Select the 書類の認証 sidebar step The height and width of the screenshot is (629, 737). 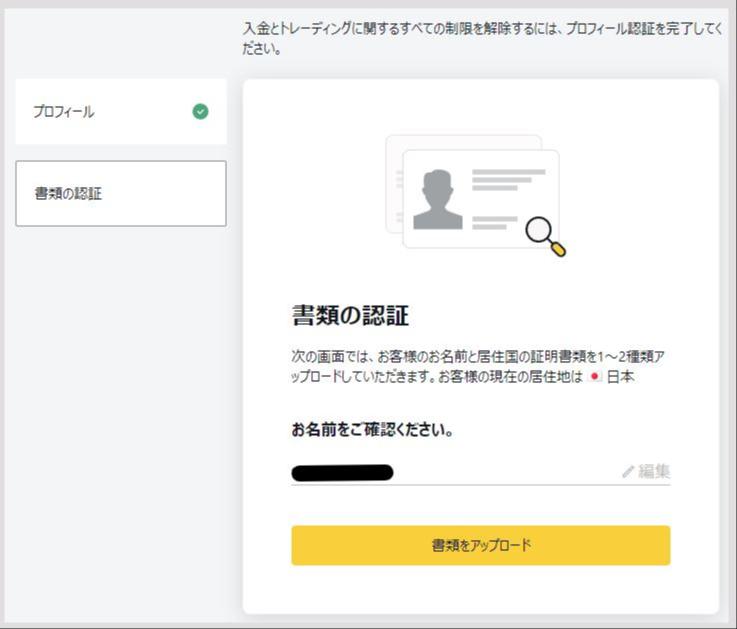pos(121,193)
